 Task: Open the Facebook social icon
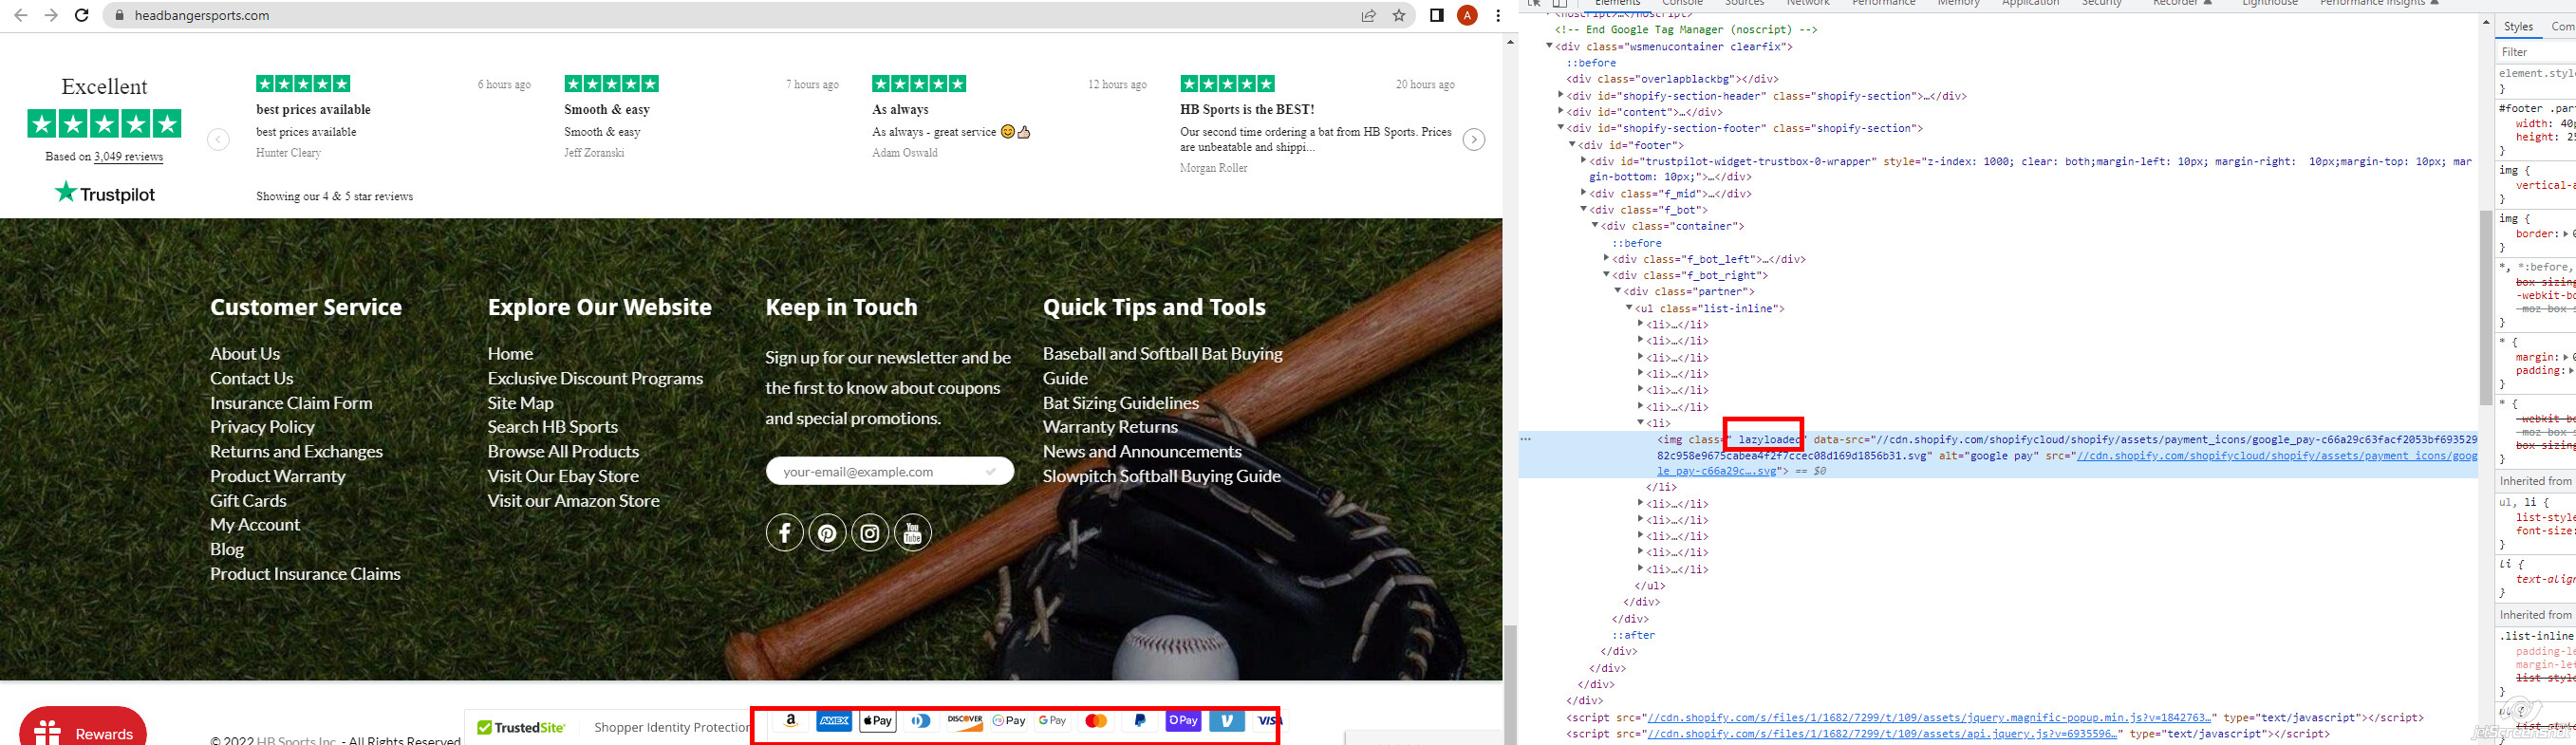(x=785, y=533)
